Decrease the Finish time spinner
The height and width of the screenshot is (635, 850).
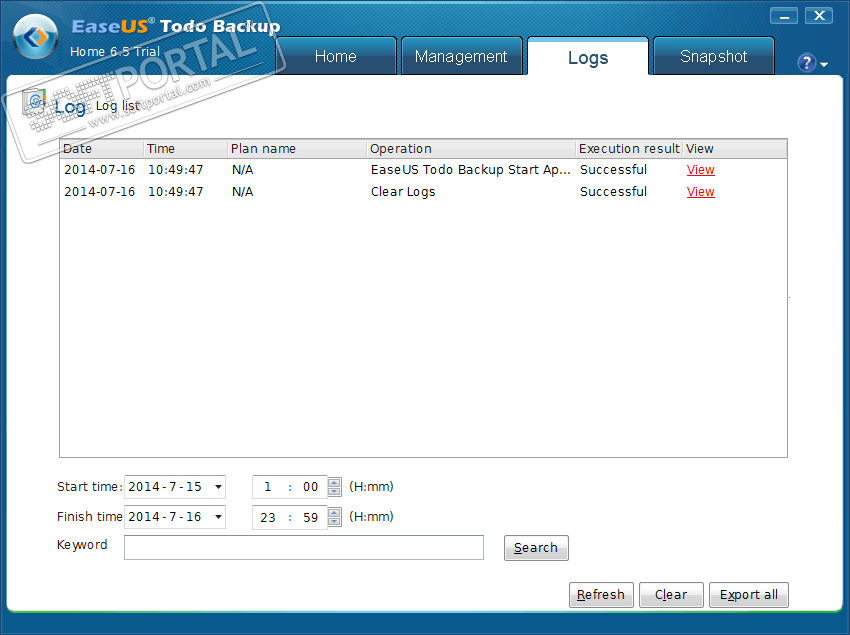point(334,522)
